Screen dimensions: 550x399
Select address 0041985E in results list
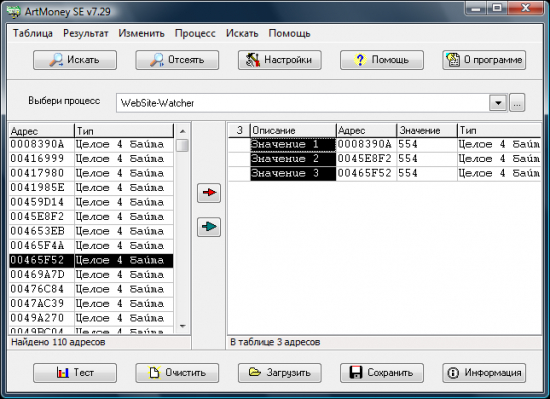[x=41, y=188]
